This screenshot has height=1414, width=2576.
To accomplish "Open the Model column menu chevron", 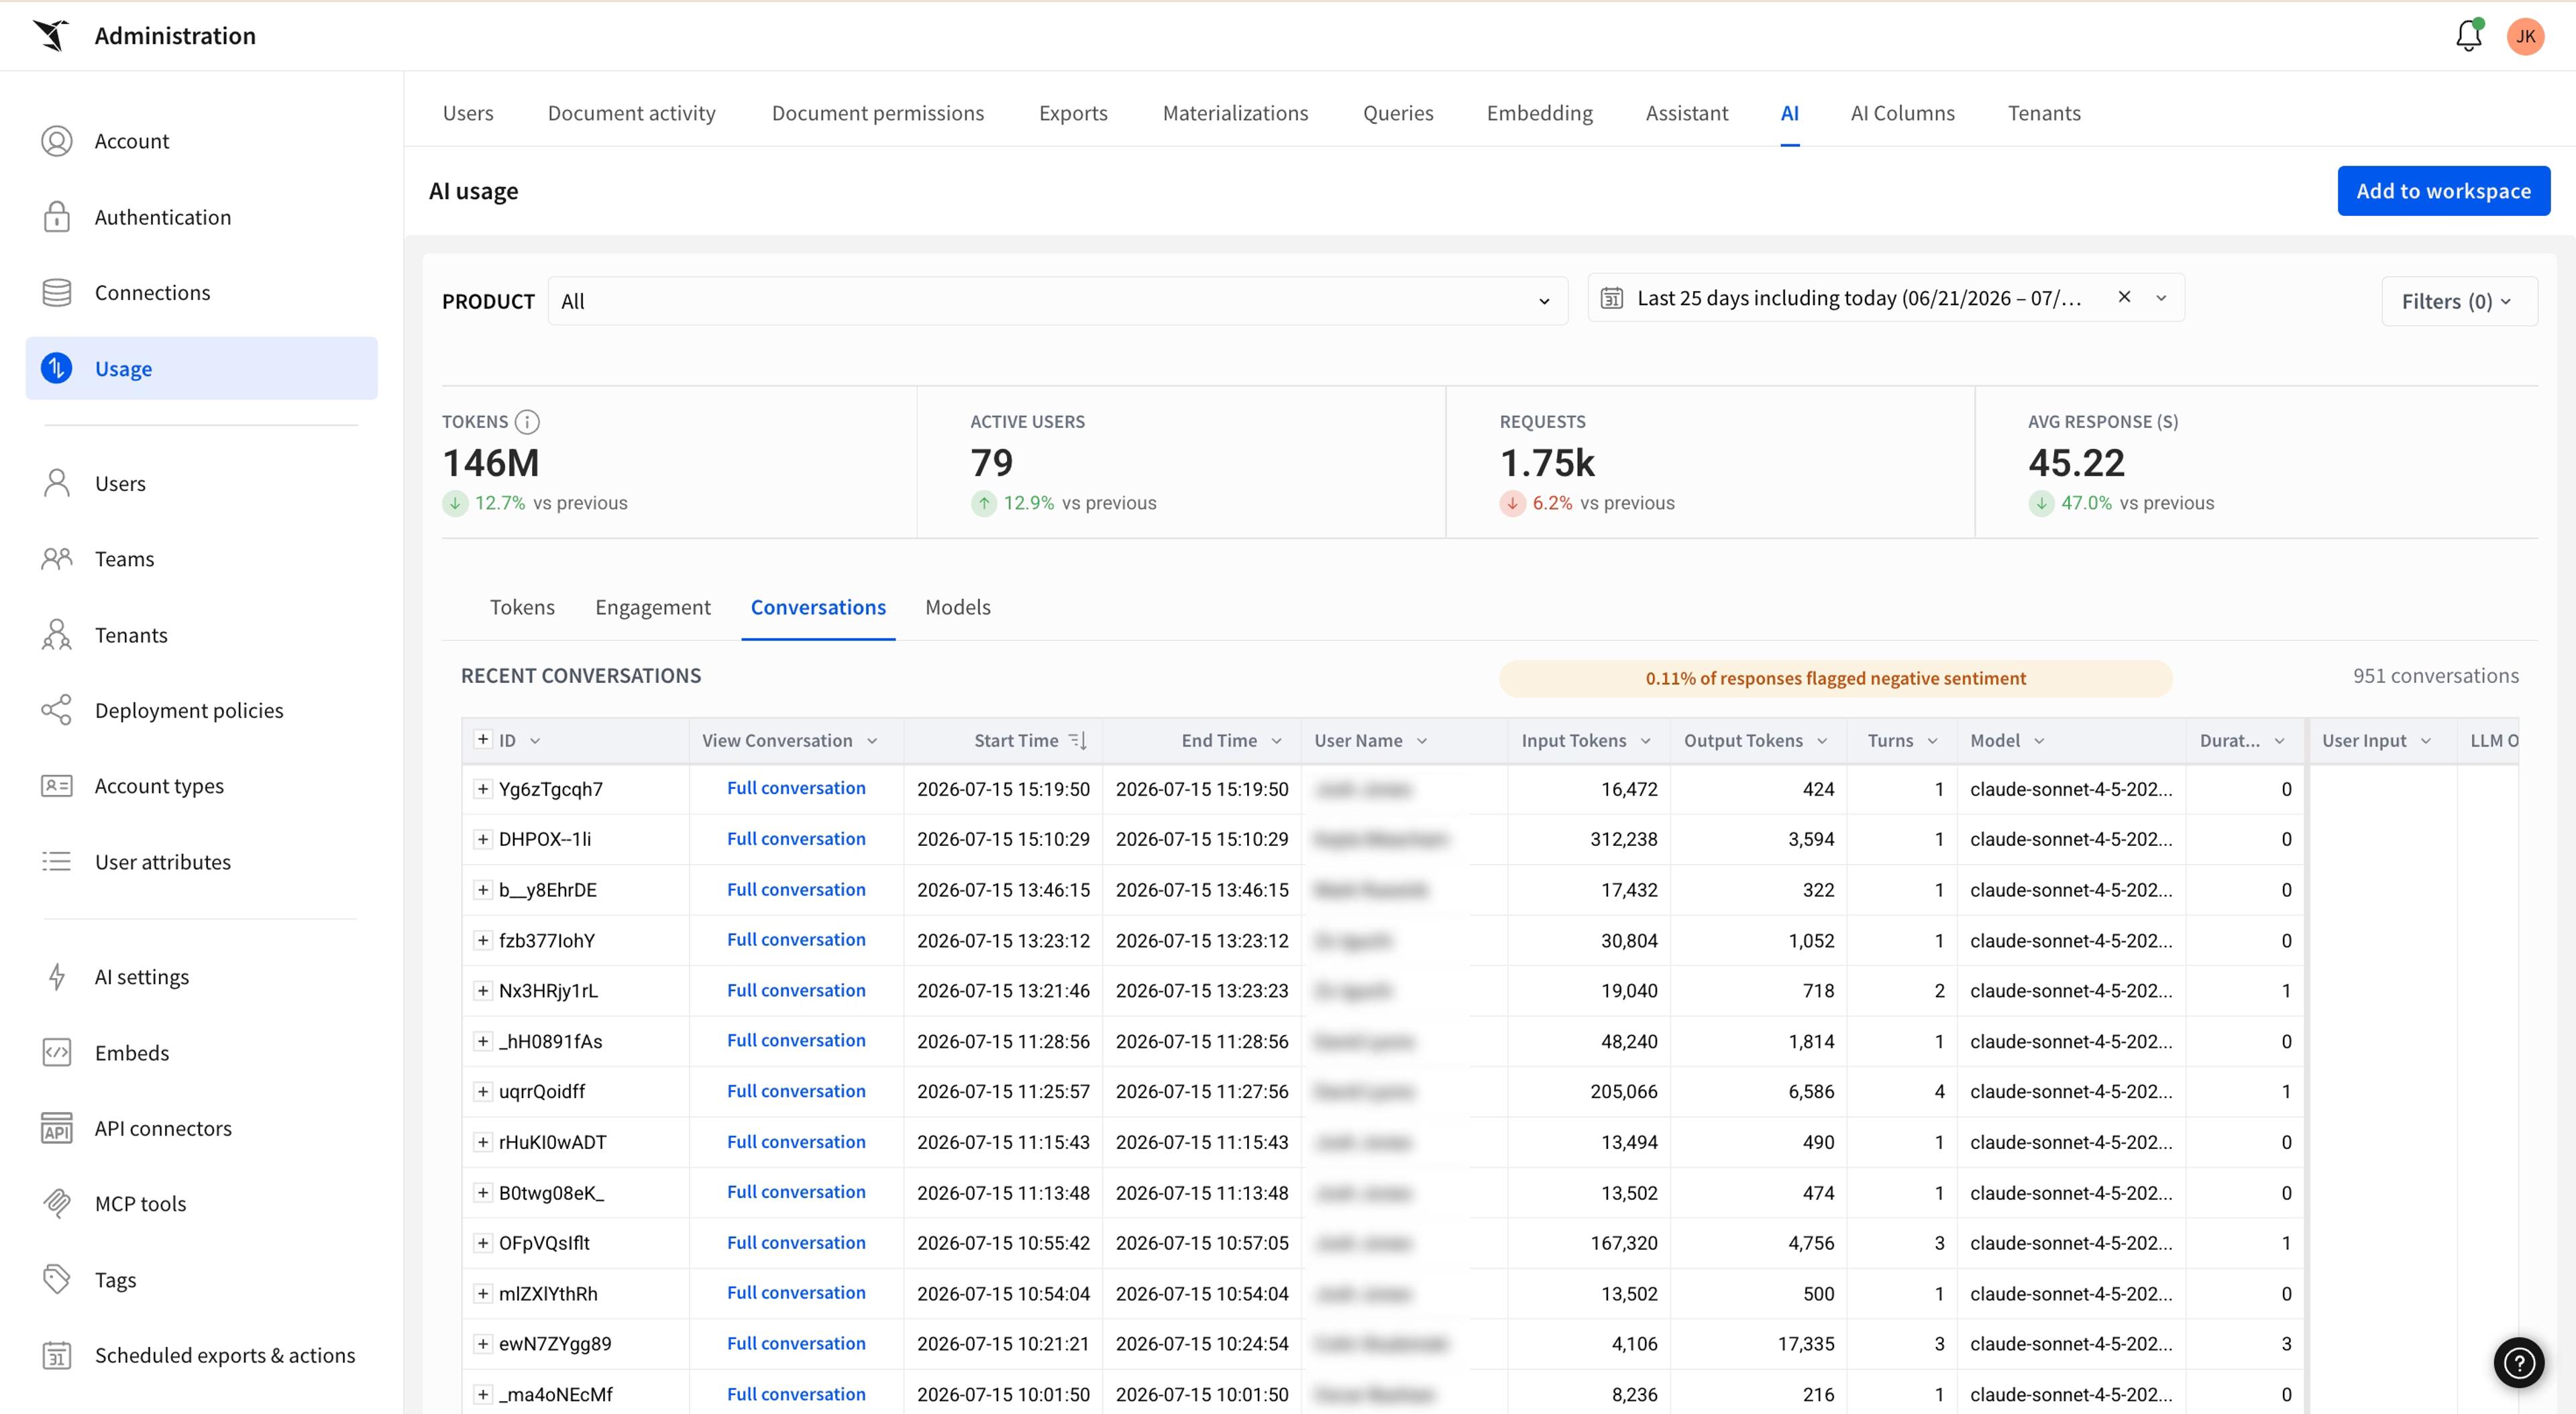I will click(x=2039, y=741).
